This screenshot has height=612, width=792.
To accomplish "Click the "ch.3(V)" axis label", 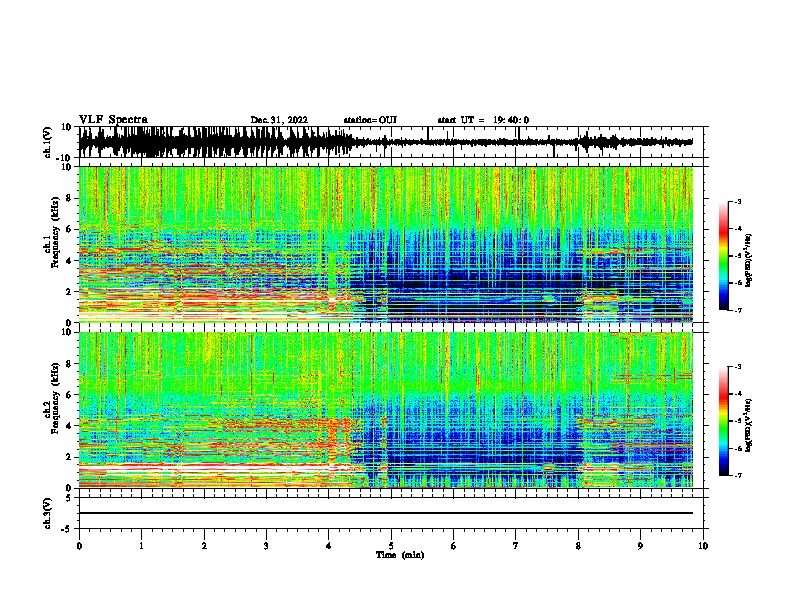I will point(48,513).
